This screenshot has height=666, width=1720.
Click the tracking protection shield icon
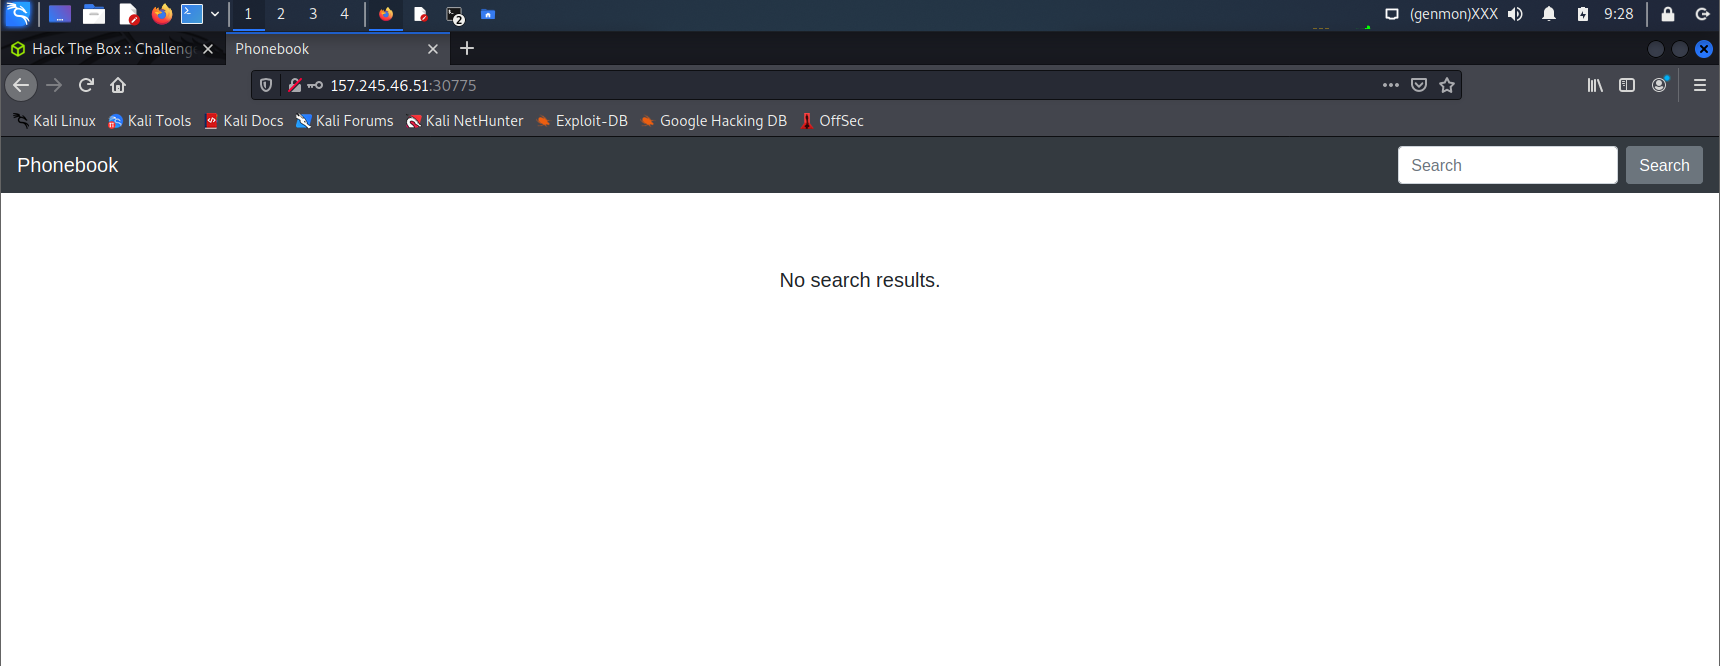(266, 85)
